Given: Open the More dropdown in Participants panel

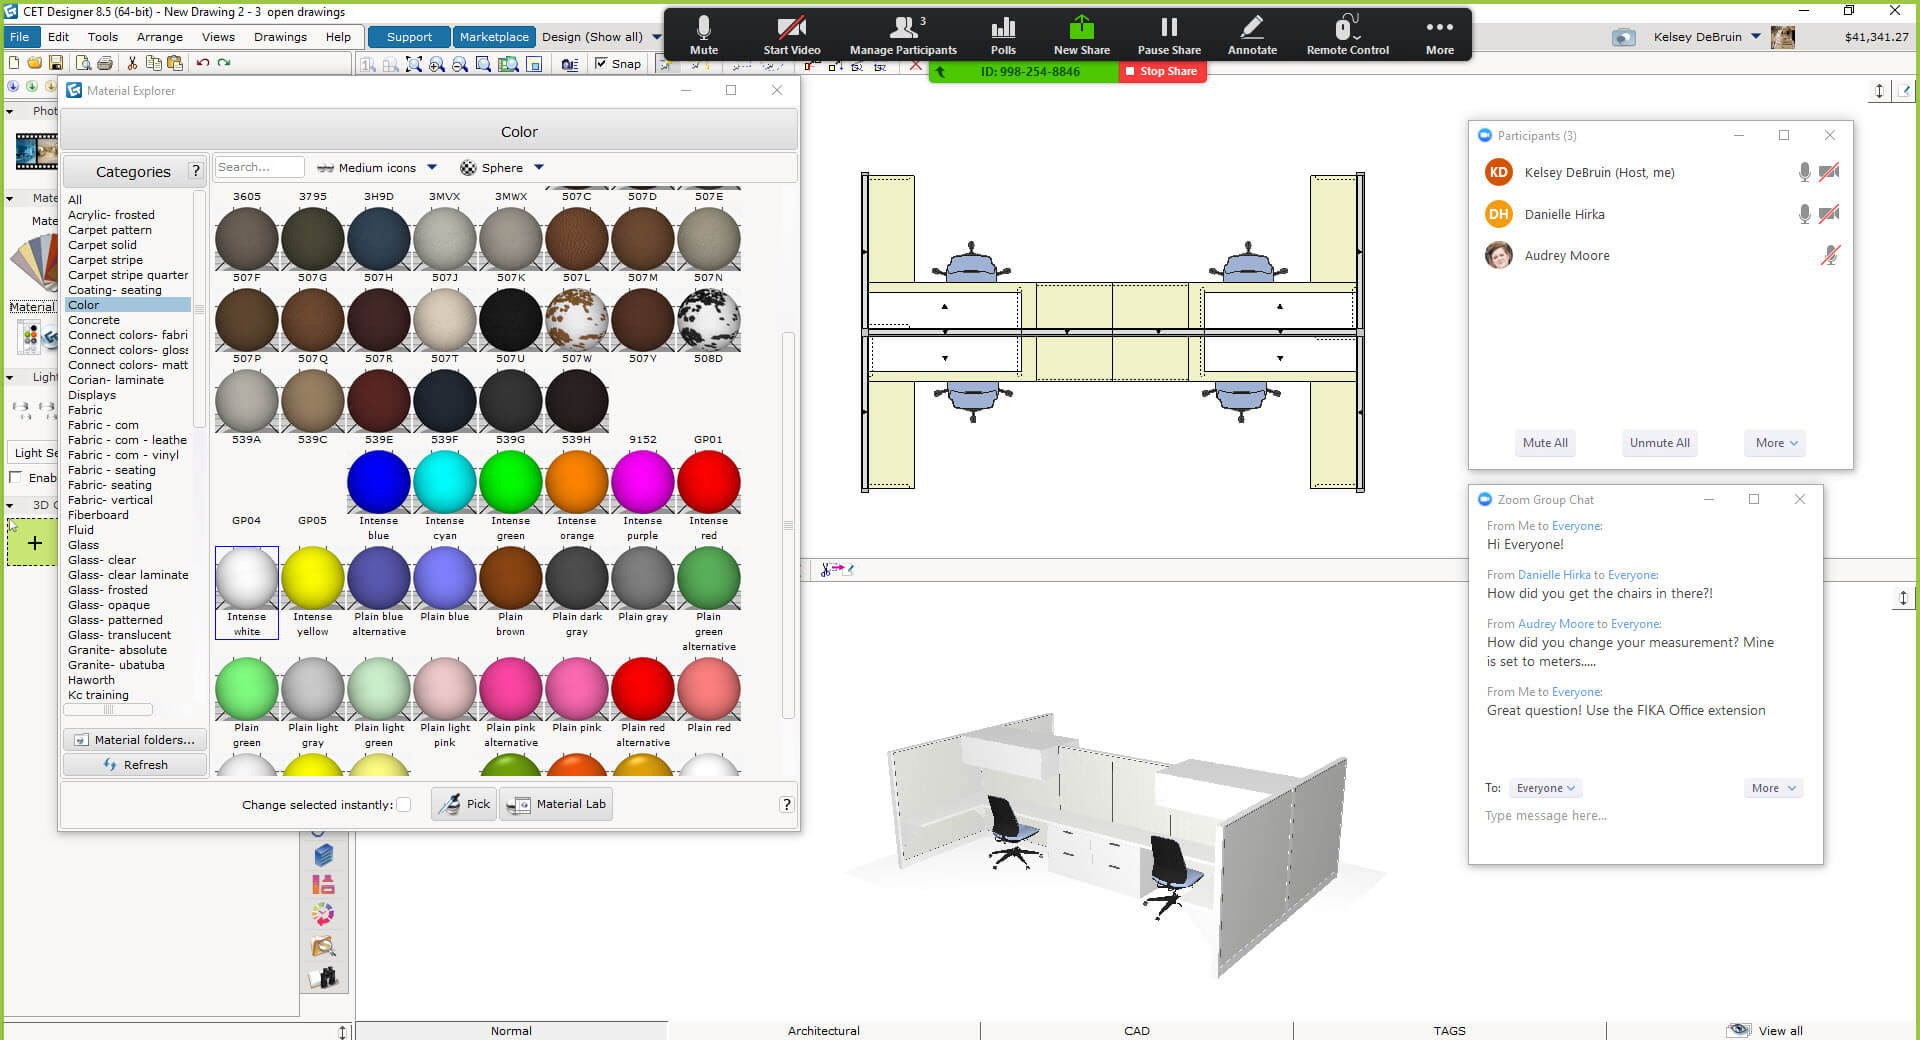Looking at the screenshot, I should click(1776, 443).
